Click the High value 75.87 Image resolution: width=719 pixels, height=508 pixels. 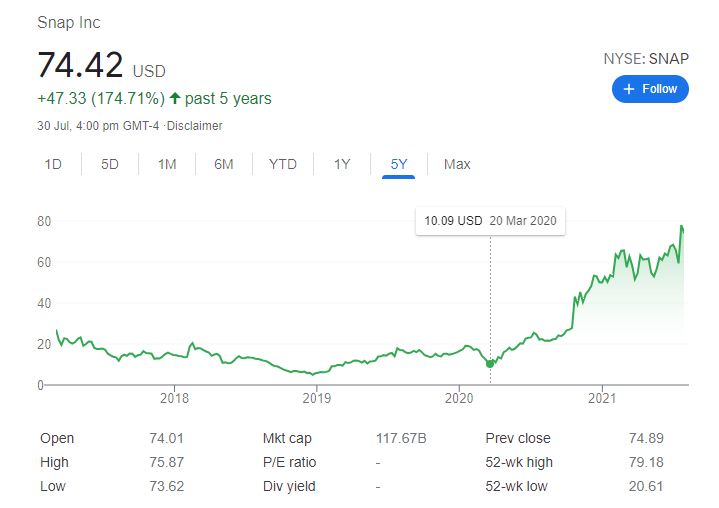[166, 462]
